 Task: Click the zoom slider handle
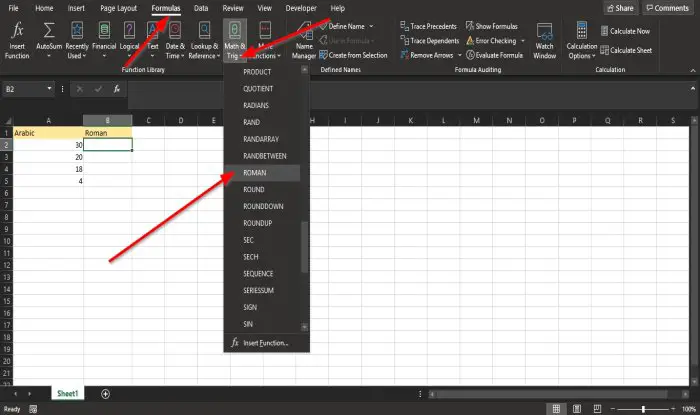643,409
